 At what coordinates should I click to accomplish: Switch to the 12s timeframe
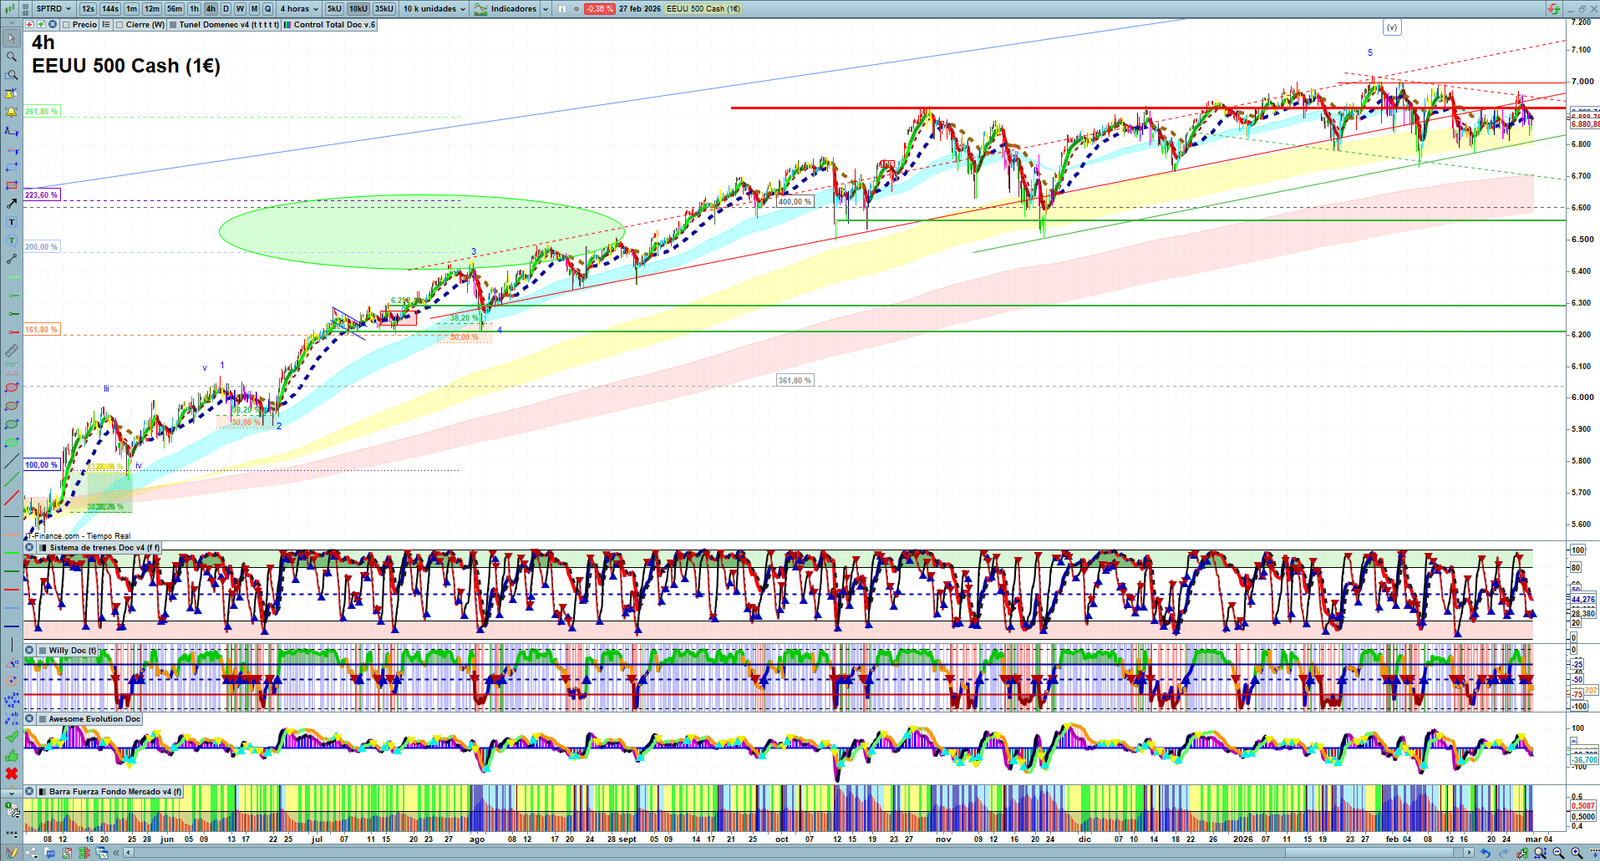(88, 8)
